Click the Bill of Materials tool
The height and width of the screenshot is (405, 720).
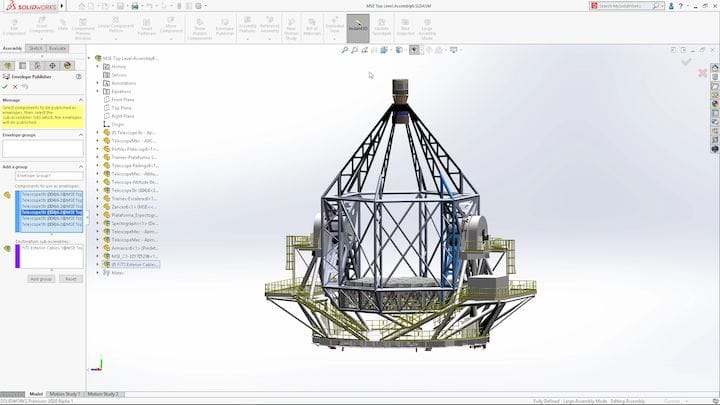(x=313, y=27)
